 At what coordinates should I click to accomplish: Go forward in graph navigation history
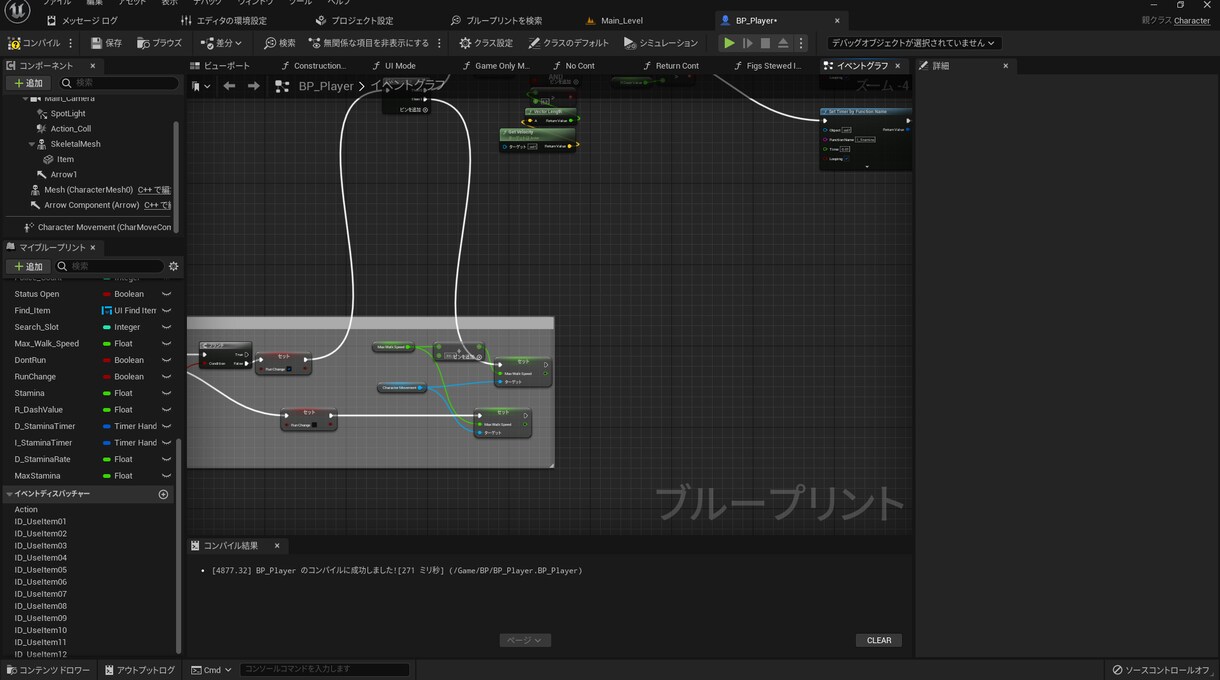253,86
